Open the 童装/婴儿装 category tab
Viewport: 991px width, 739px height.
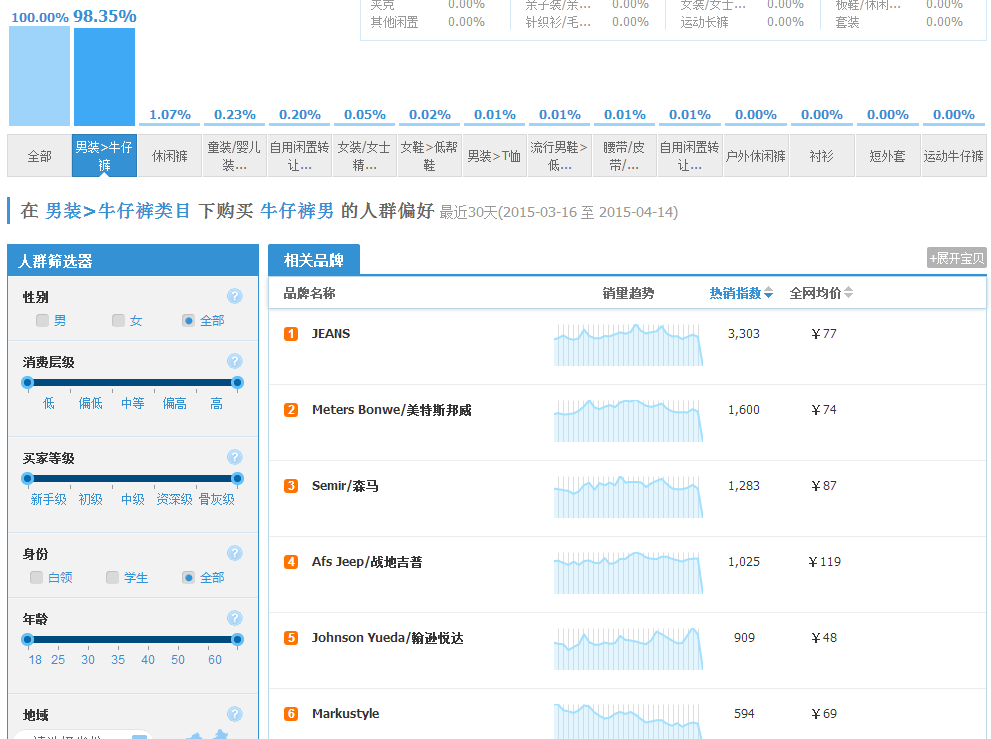click(x=234, y=156)
